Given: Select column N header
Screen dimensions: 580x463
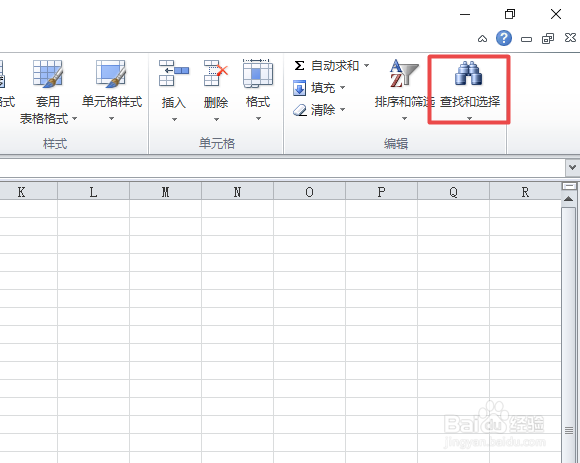Looking at the screenshot, I should tap(237, 192).
